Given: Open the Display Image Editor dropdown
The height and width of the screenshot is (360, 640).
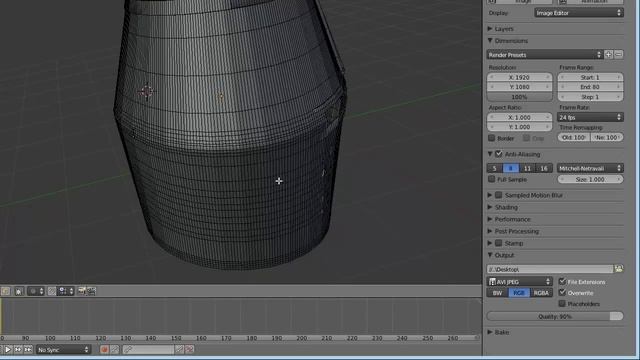Looking at the screenshot, I should tap(579, 13).
